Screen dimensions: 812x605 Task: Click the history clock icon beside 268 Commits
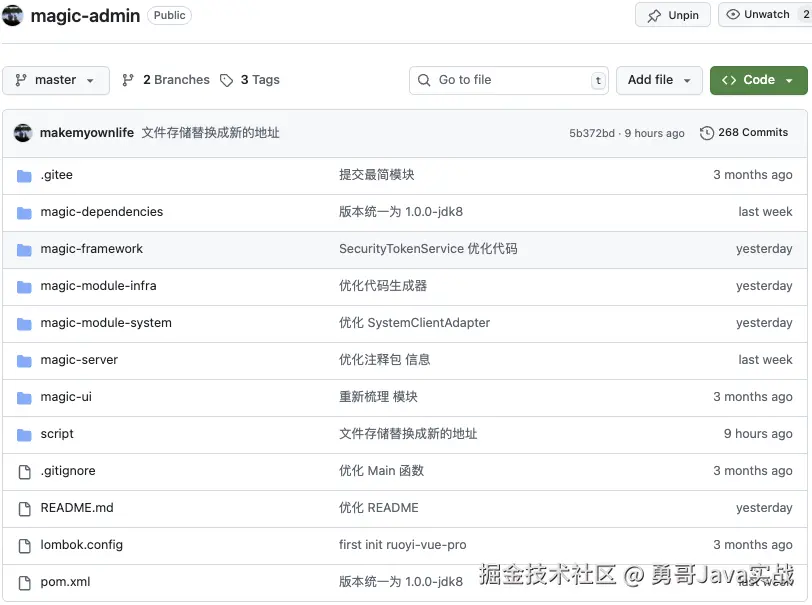(706, 133)
